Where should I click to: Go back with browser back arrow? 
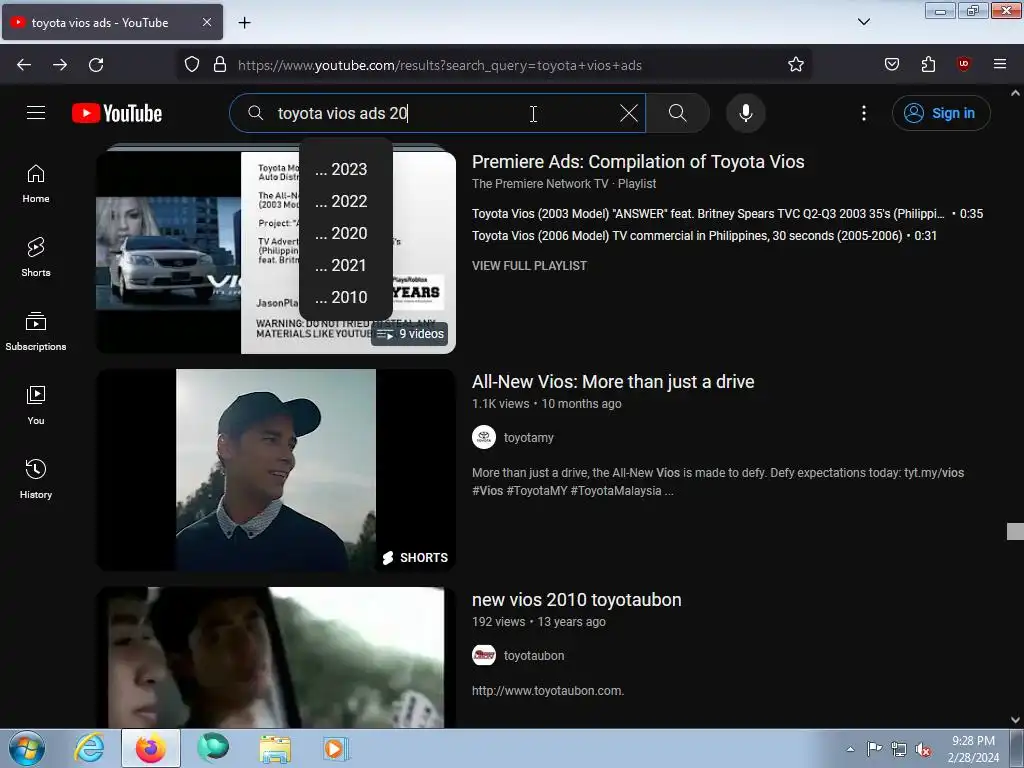[24, 65]
